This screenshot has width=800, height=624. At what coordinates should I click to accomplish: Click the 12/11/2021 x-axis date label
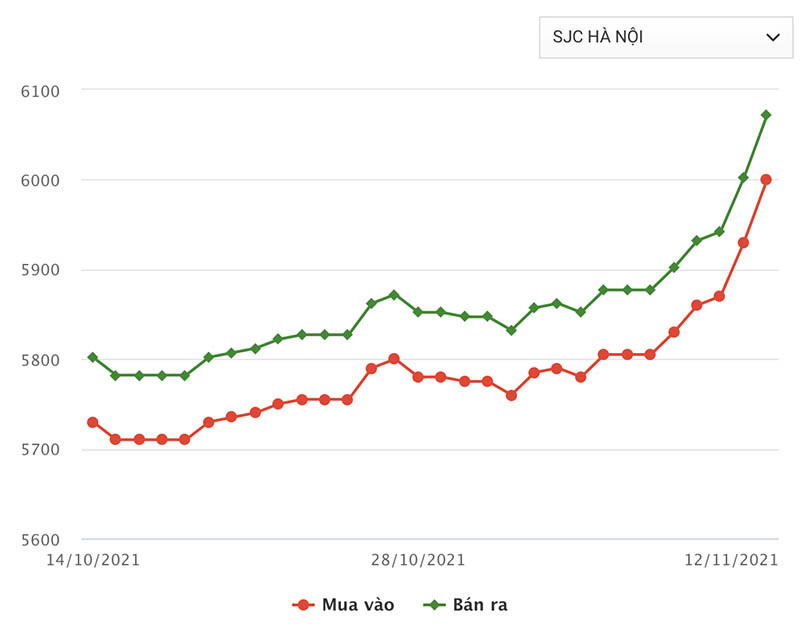731,560
